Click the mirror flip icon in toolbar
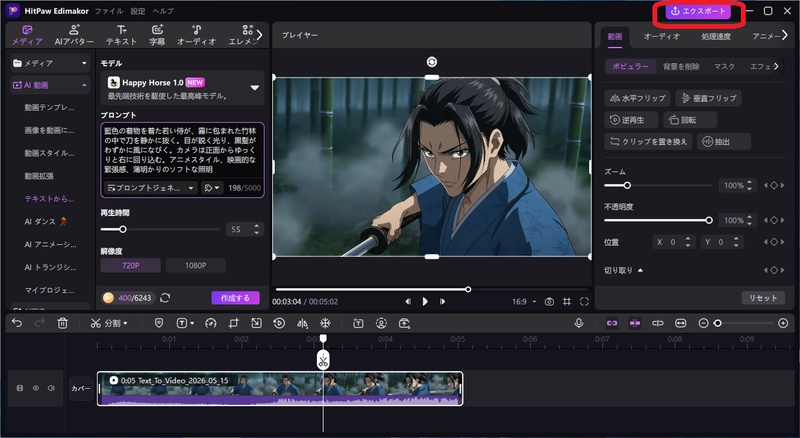This screenshot has height=438, width=800. click(303, 323)
